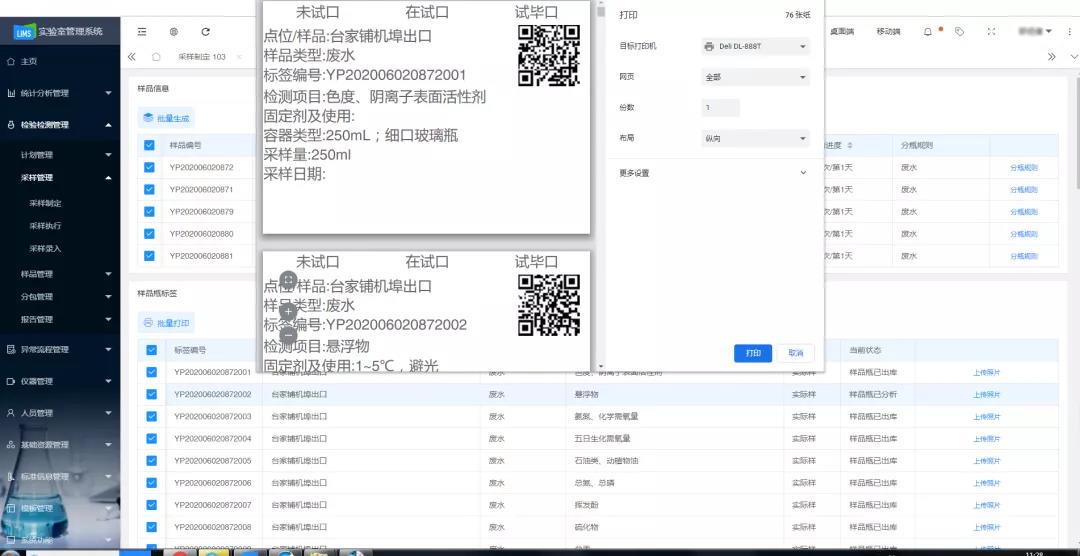Click the home tab icon in tab bar
The image size is (1080, 556).
(156, 56)
